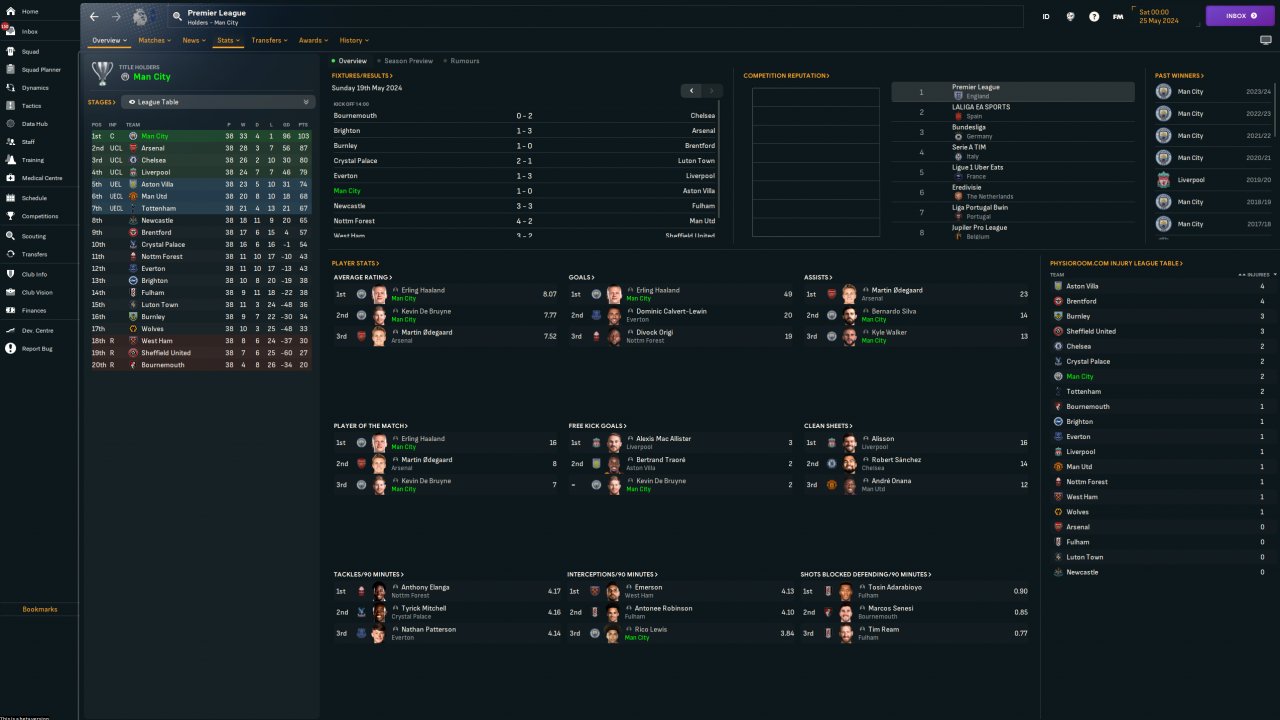Click the Man City title holders name
The image size is (1280, 720).
(x=152, y=77)
